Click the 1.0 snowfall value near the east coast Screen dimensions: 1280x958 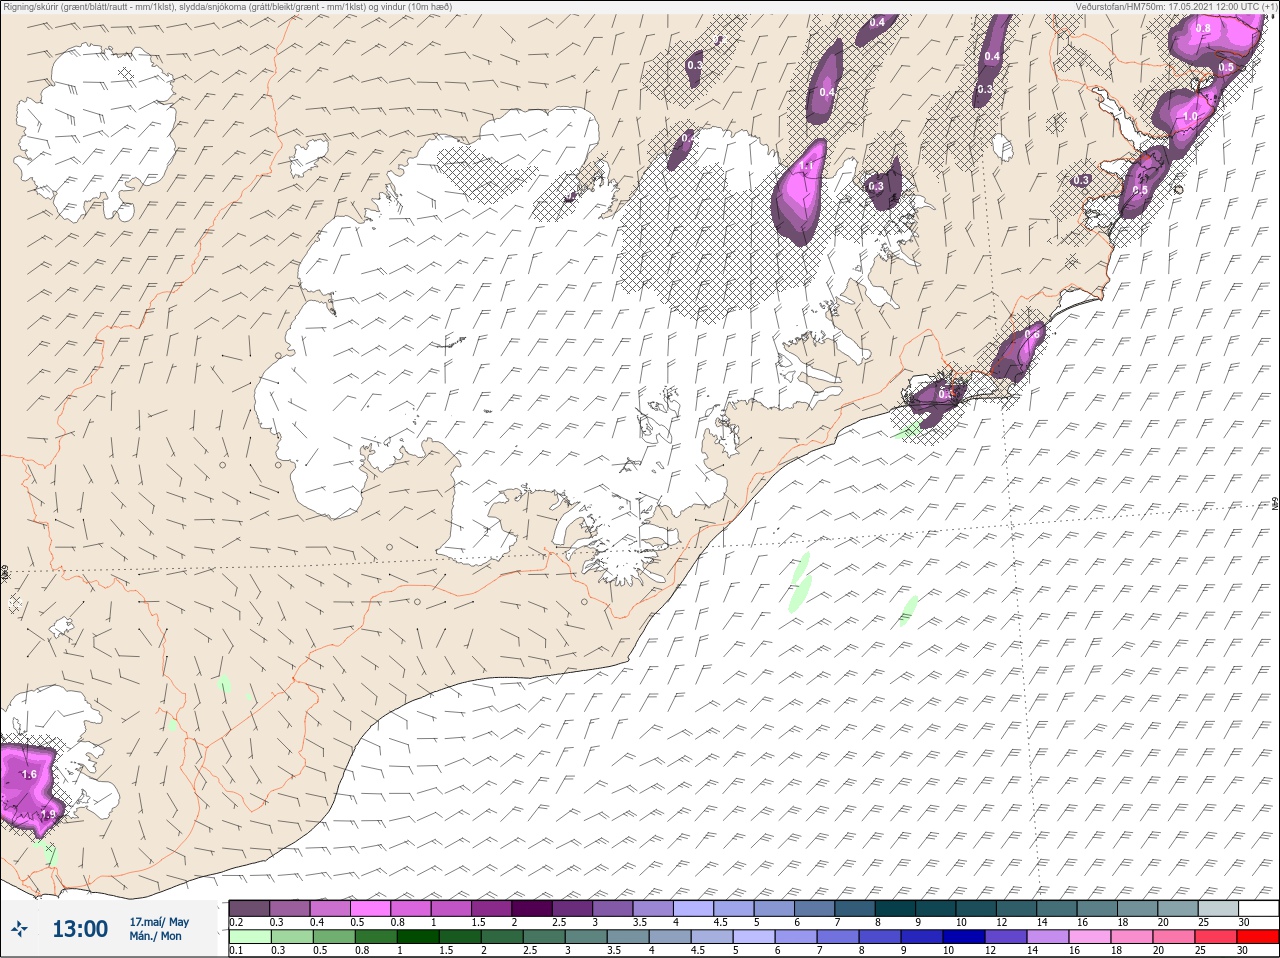[x=1190, y=116]
